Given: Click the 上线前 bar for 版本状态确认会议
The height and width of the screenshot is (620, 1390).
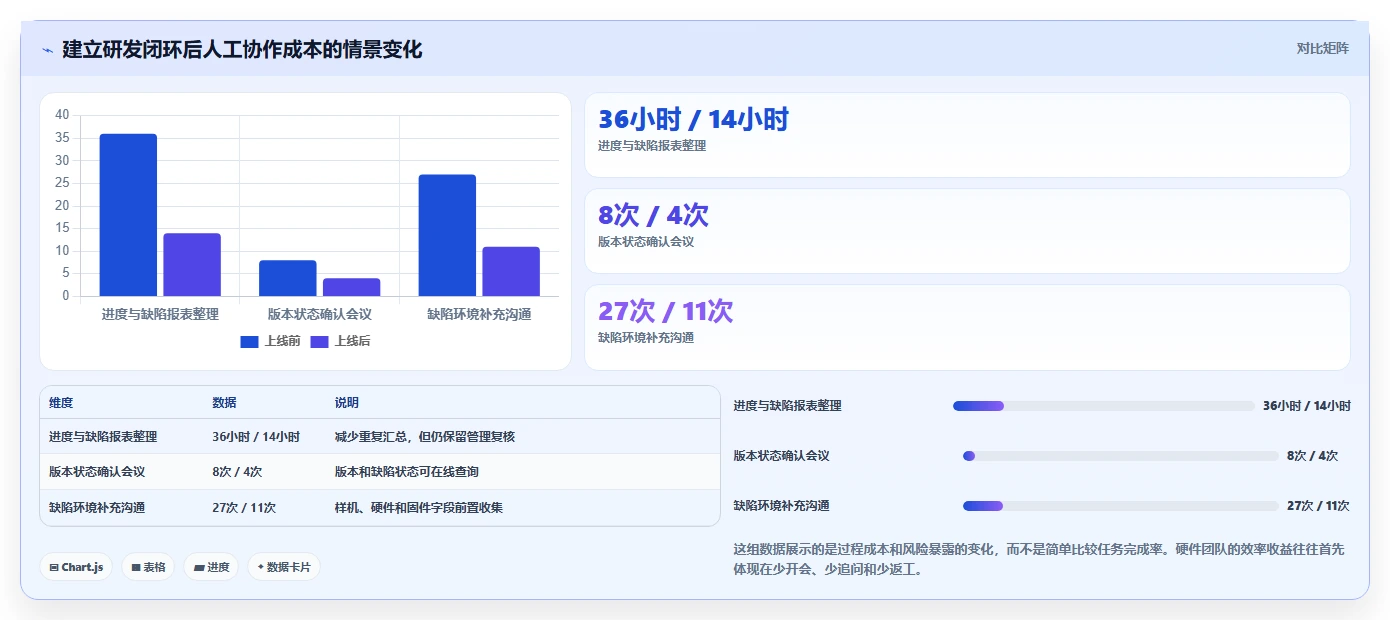Looking at the screenshot, I should point(288,278).
